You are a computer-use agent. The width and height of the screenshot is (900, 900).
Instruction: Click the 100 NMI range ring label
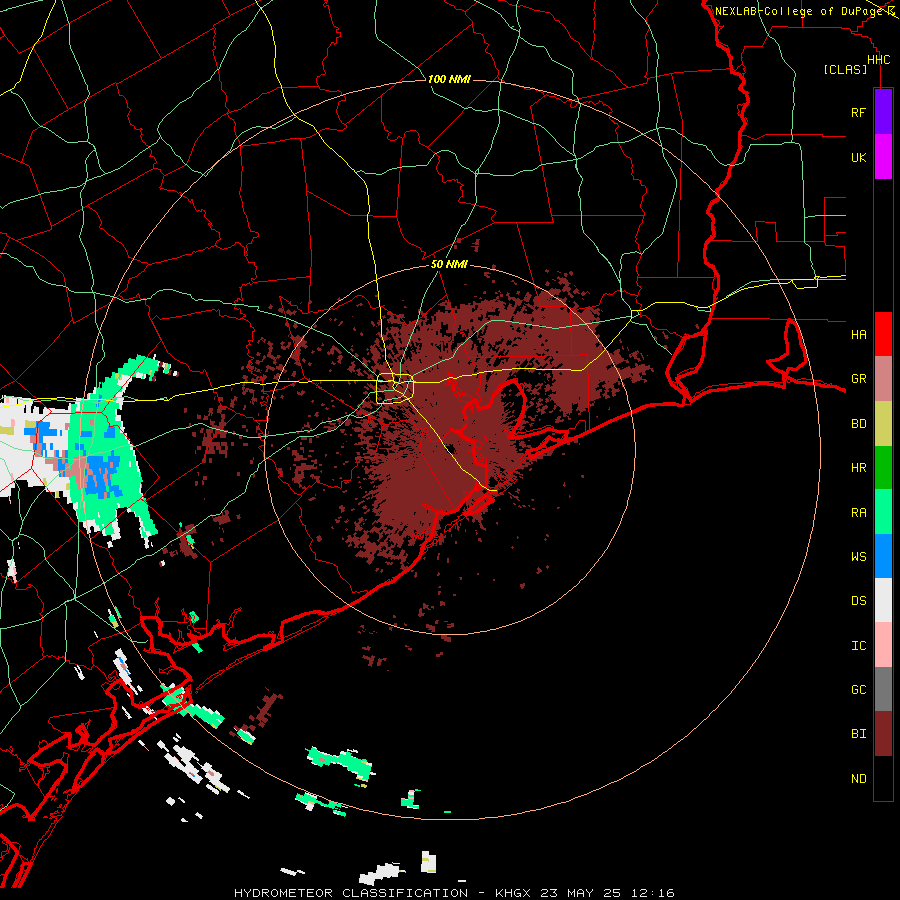(449, 79)
